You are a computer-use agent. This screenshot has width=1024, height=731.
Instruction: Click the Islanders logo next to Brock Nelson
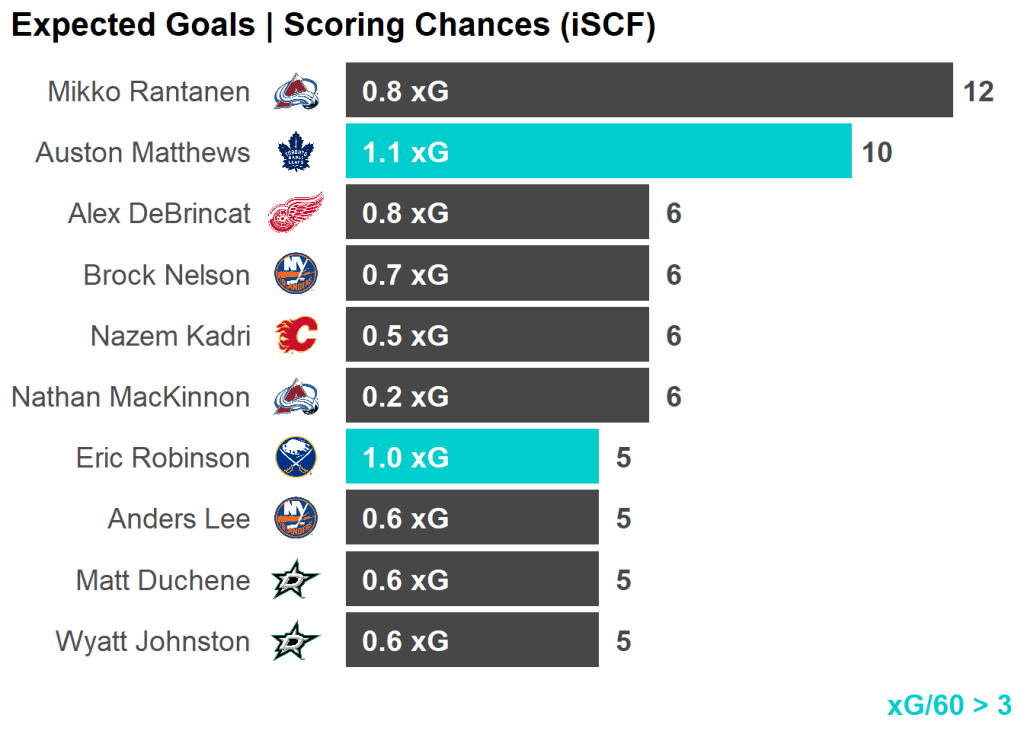click(296, 274)
